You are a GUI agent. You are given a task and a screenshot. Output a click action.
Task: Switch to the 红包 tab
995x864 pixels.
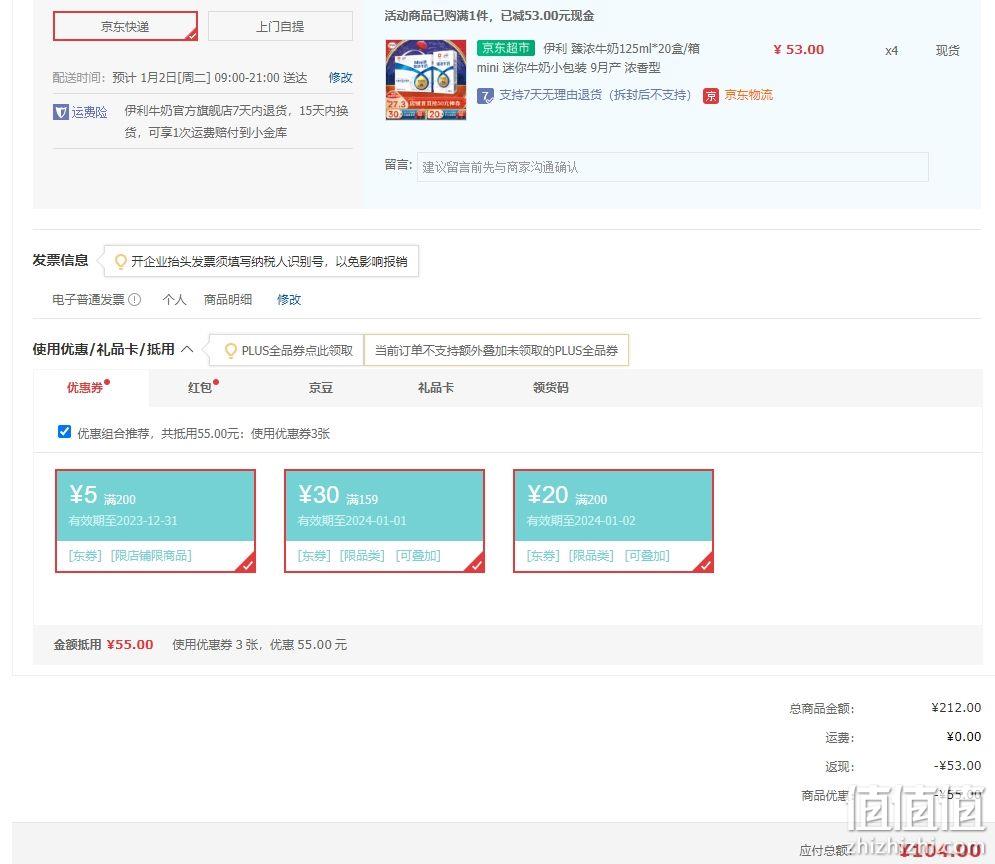(200, 388)
